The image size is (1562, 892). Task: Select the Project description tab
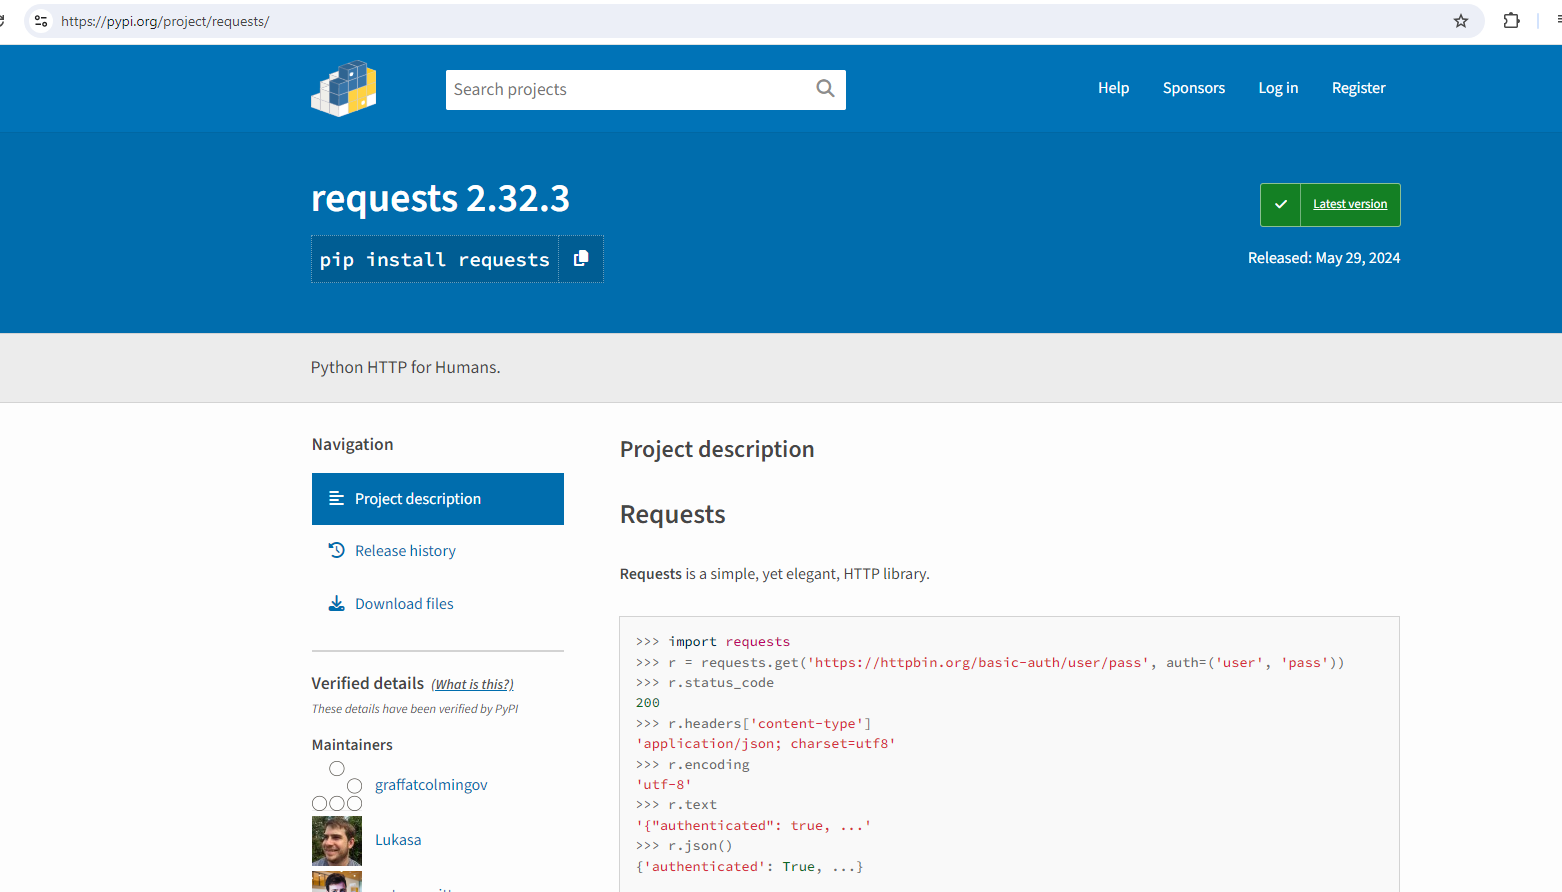pyautogui.click(x=438, y=499)
